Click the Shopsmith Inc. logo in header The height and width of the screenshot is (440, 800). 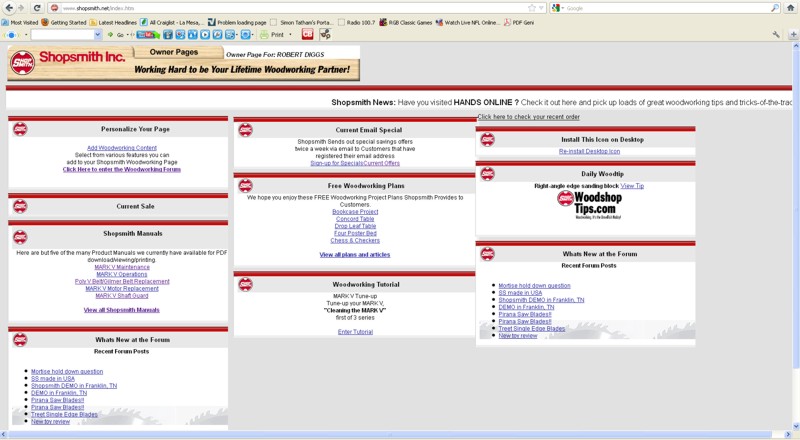coord(69,62)
